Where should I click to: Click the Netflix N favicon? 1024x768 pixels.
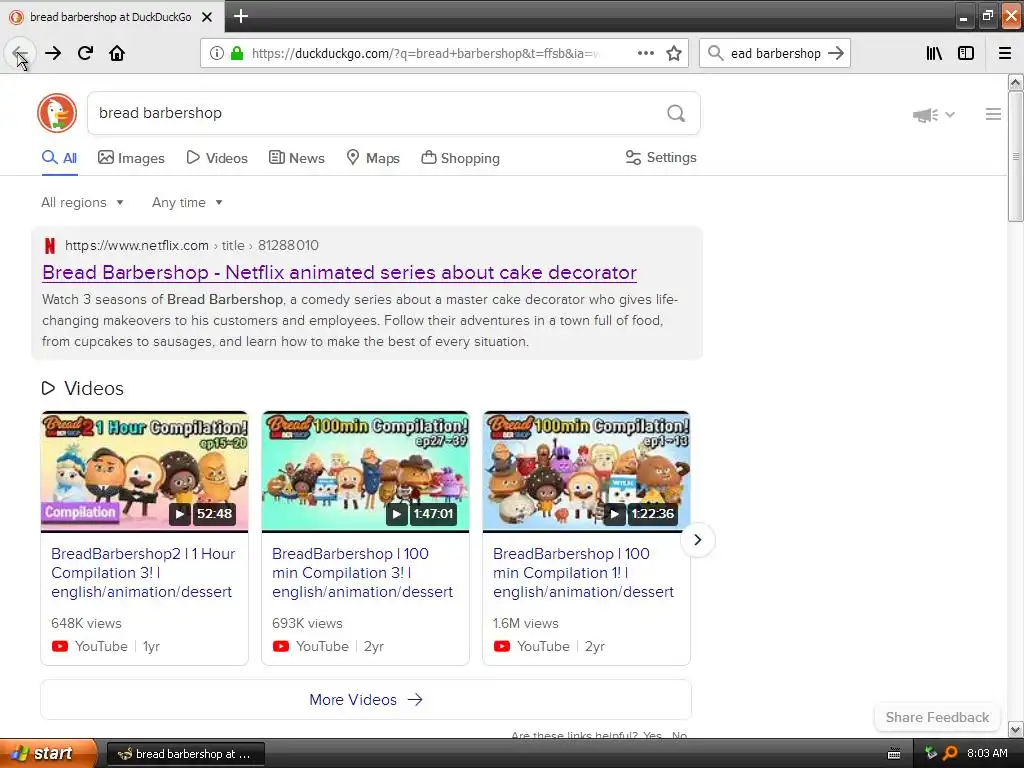(x=50, y=246)
